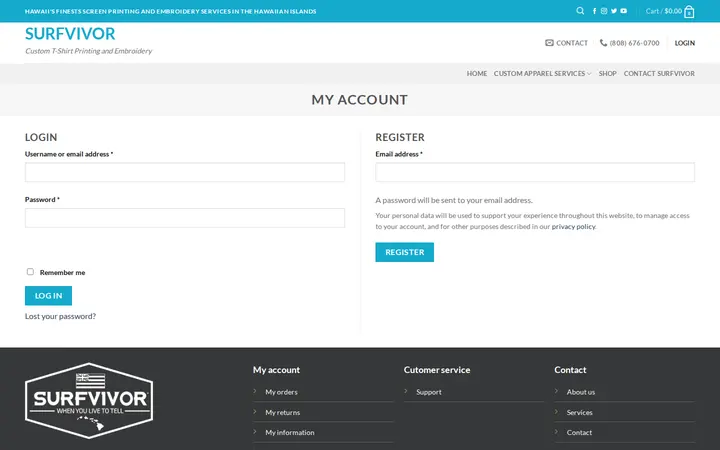Open the About us footer link
This screenshot has width=720, height=450.
coord(581,392)
